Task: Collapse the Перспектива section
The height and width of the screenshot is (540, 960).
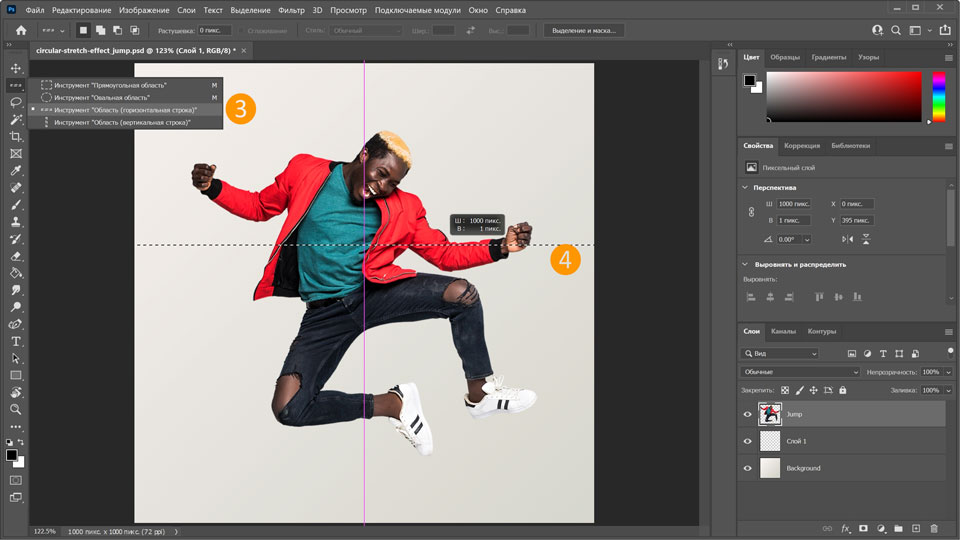Action: pos(746,187)
